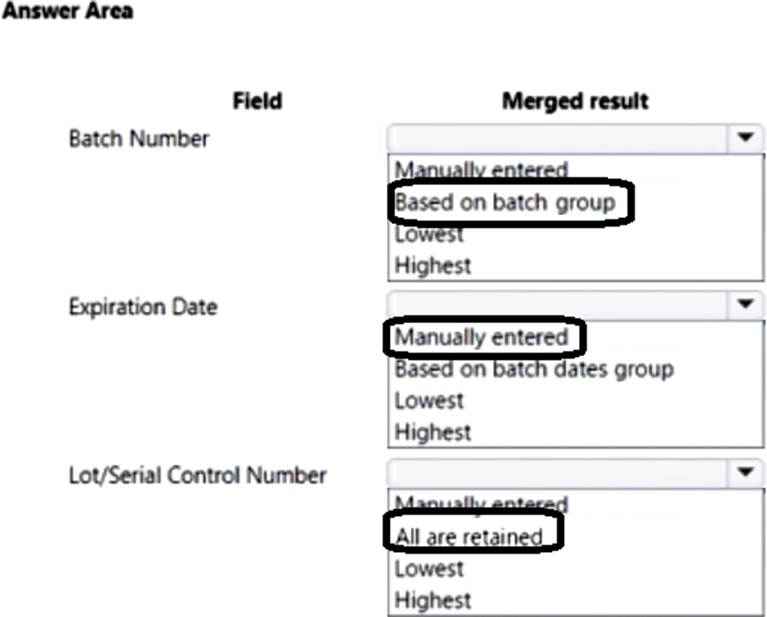Choose 'Lowest' under Lot/Serial Control Number
The image size is (767, 617).
[429, 569]
